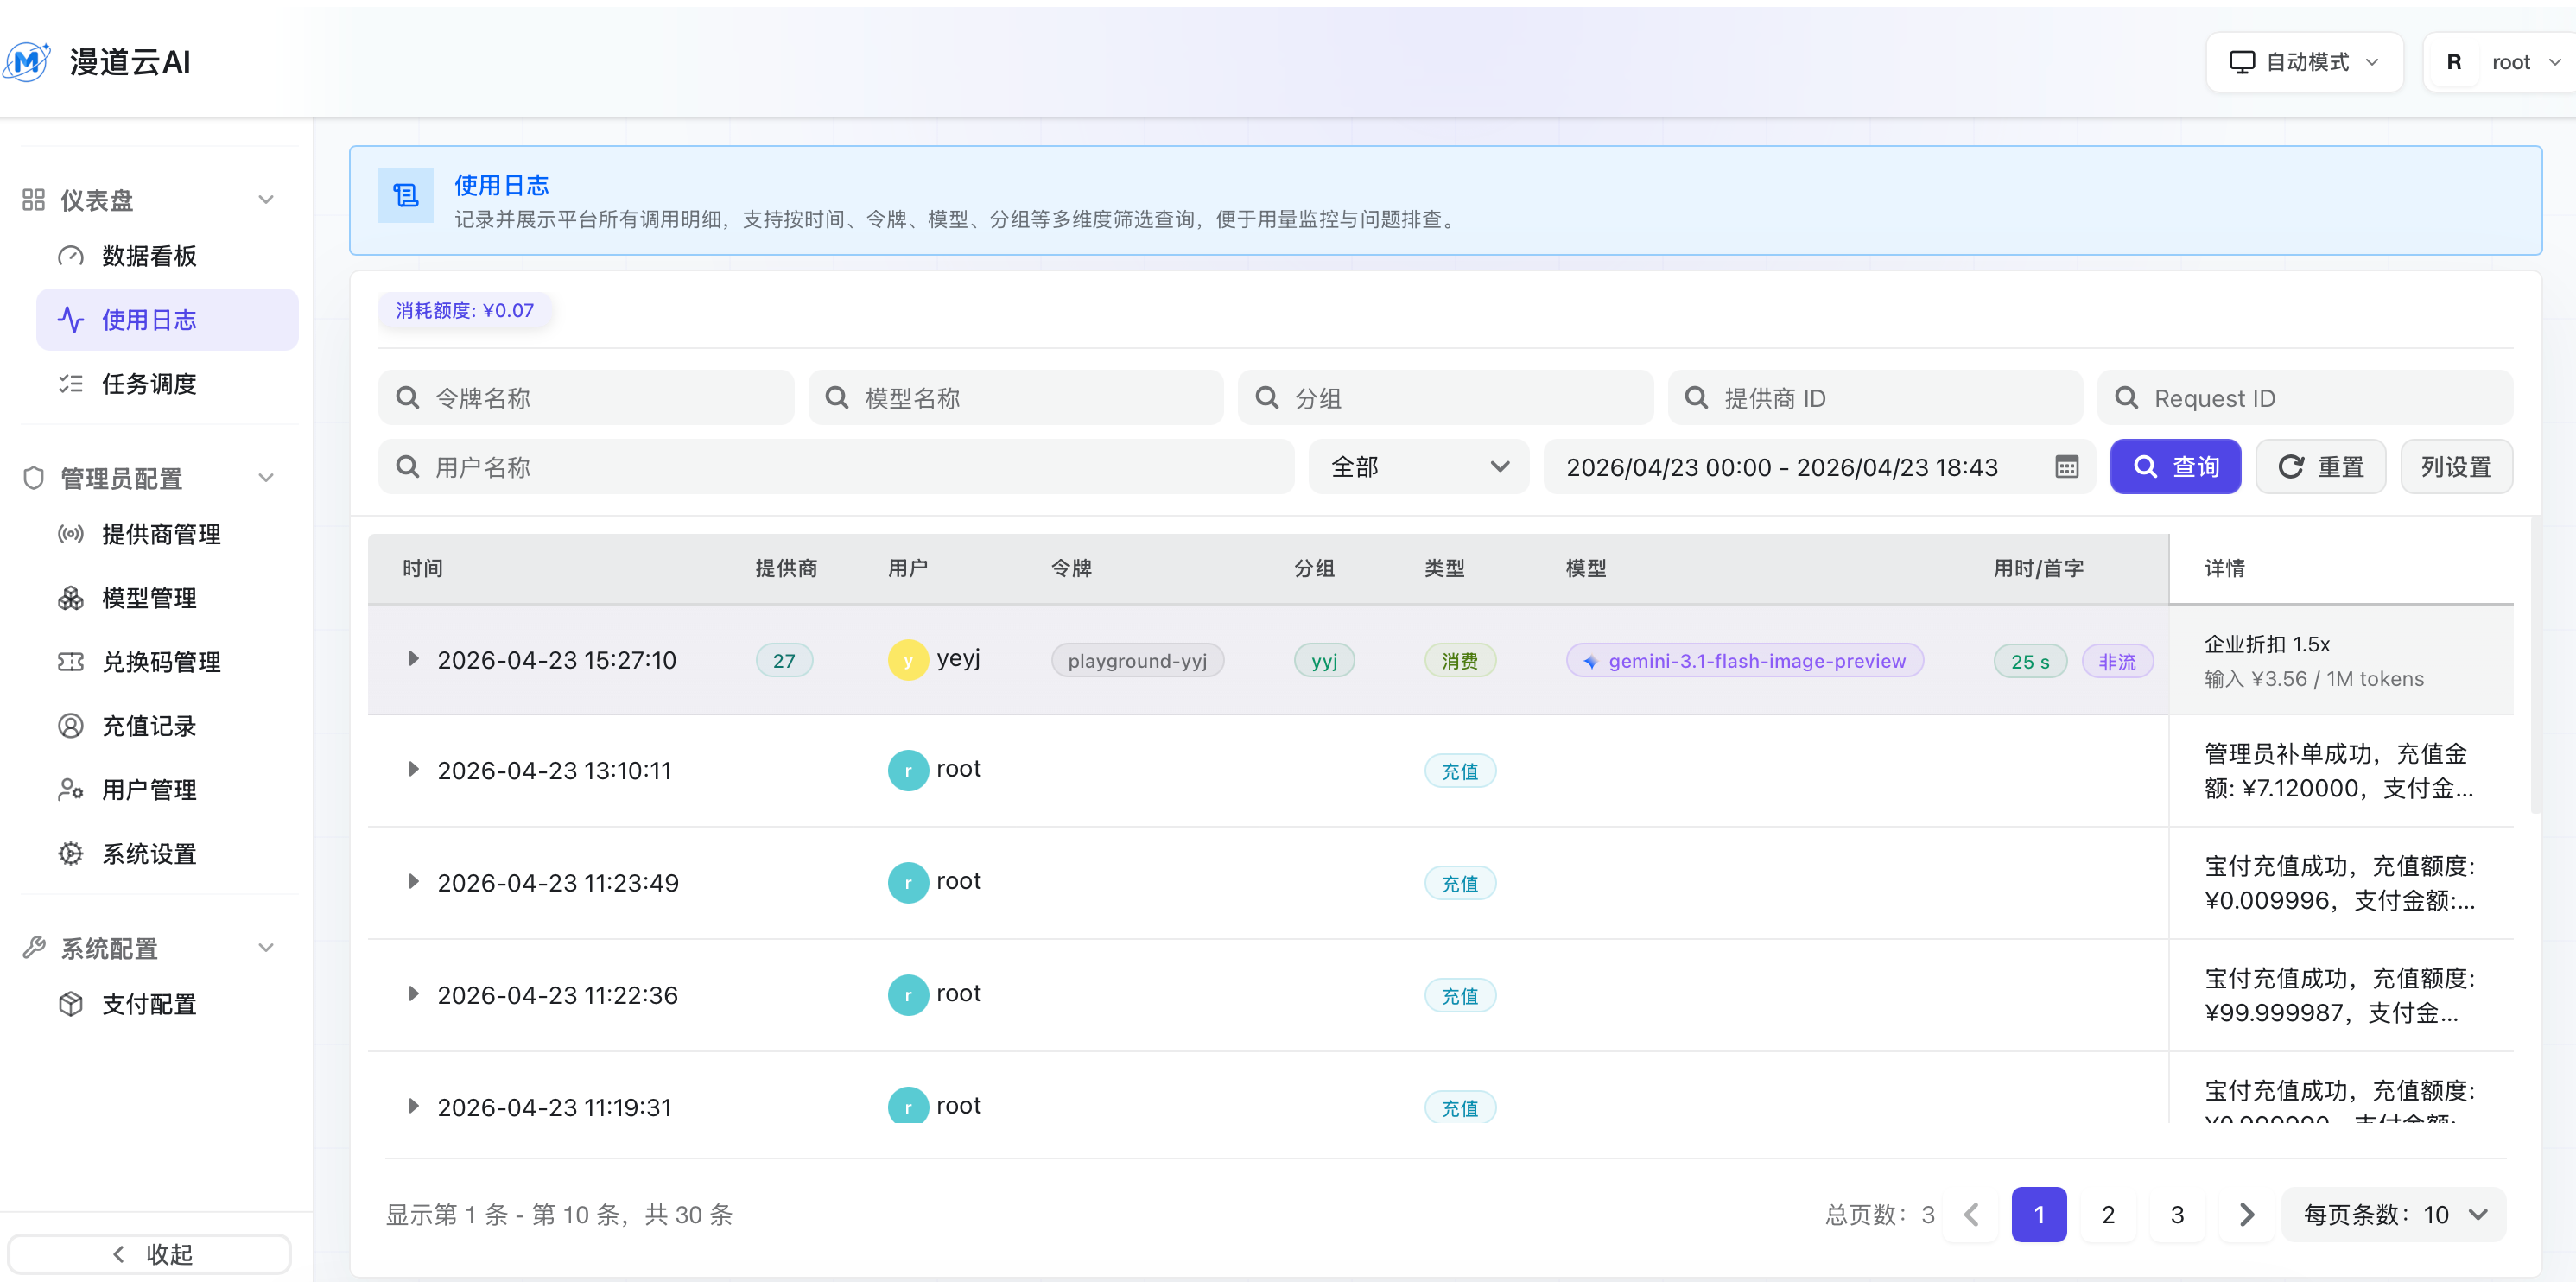Click the 模型管理 cubes icon
The height and width of the screenshot is (1282, 2576).
71,598
